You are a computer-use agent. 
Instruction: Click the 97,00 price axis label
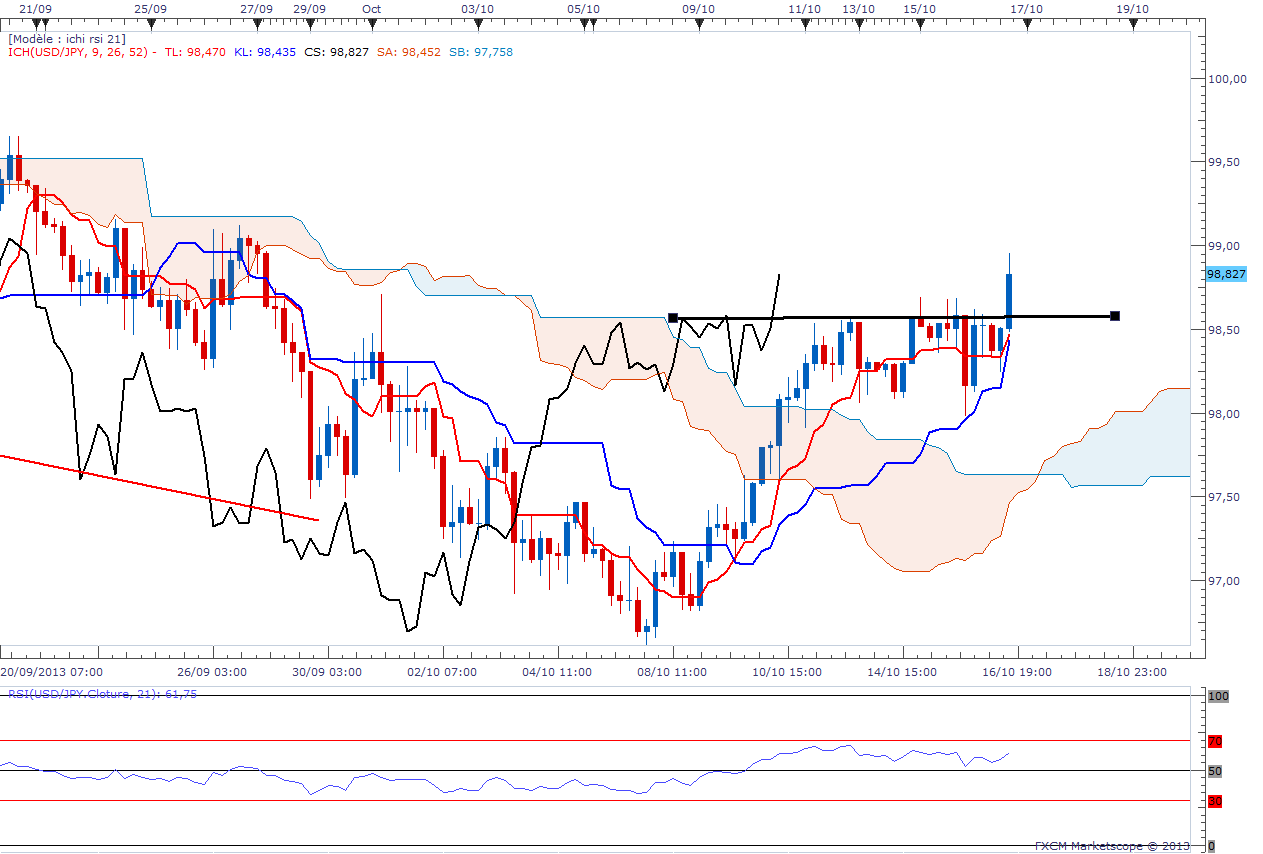[x=1226, y=581]
